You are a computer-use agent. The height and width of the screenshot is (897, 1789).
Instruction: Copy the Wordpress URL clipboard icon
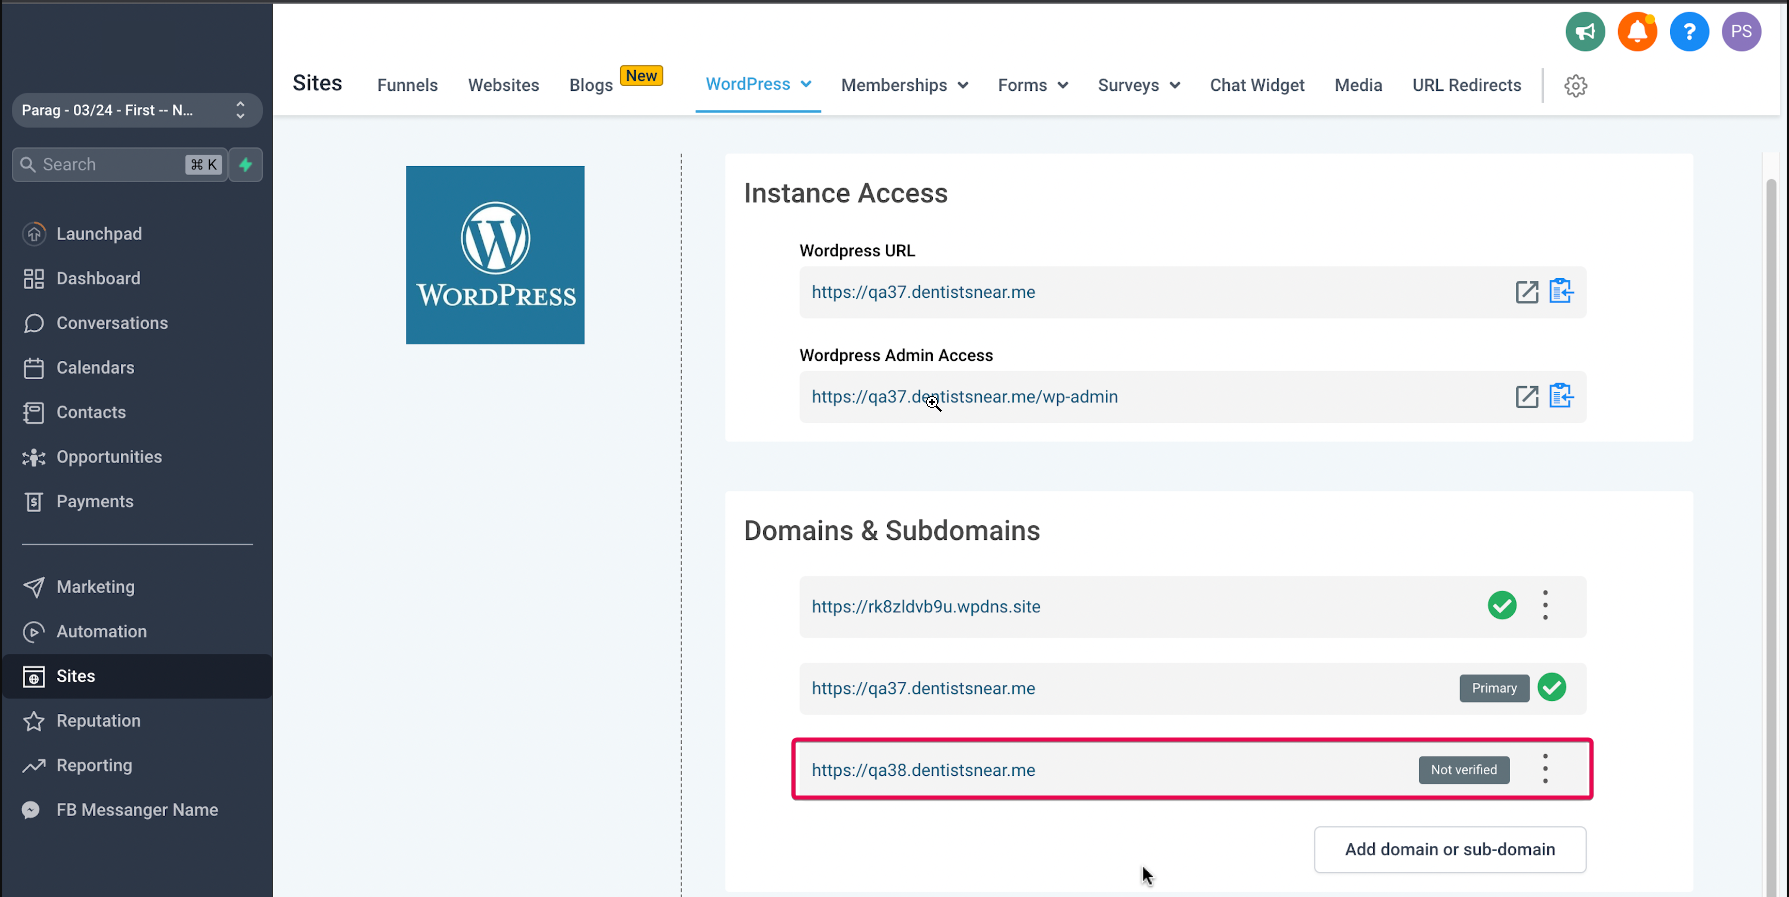point(1561,291)
